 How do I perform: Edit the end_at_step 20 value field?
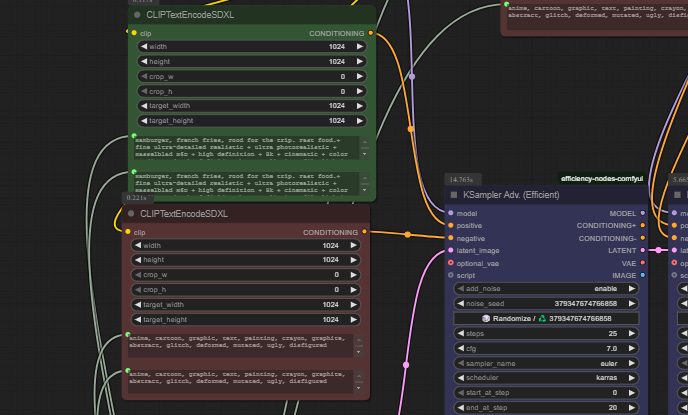[546, 408]
